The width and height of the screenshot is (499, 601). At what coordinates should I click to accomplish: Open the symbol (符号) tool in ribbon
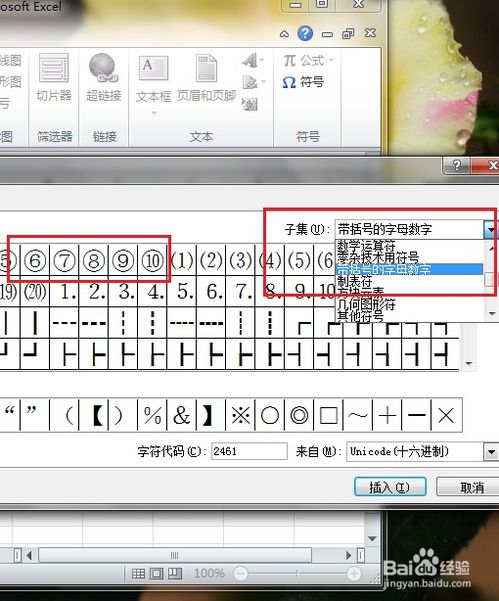304,82
